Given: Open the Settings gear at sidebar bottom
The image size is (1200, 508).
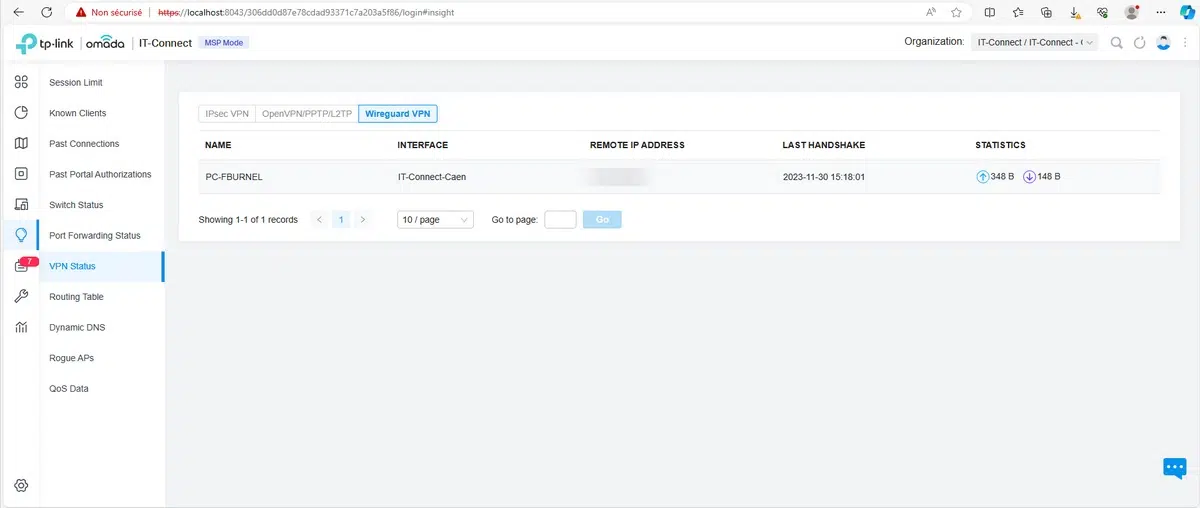Looking at the screenshot, I should pyautogui.click(x=21, y=485).
